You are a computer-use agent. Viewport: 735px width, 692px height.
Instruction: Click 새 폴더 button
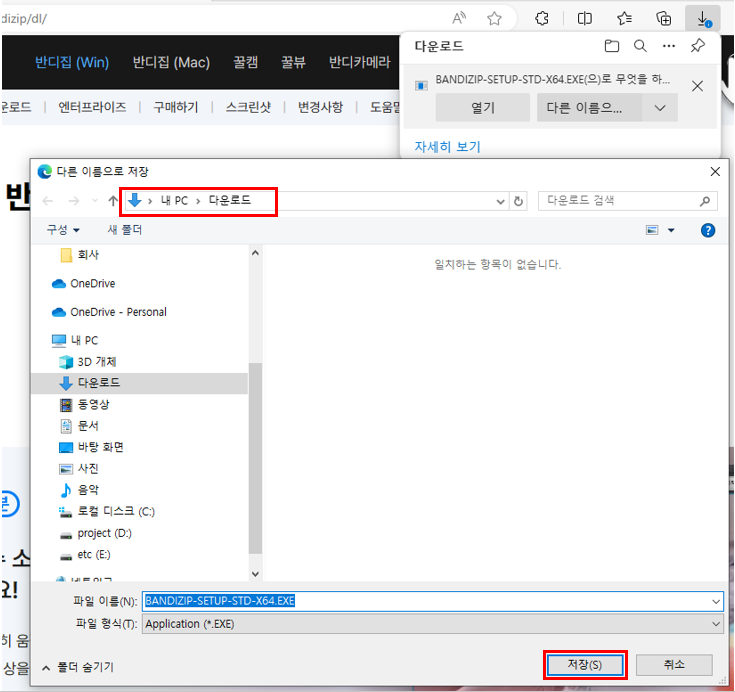click(x=125, y=230)
